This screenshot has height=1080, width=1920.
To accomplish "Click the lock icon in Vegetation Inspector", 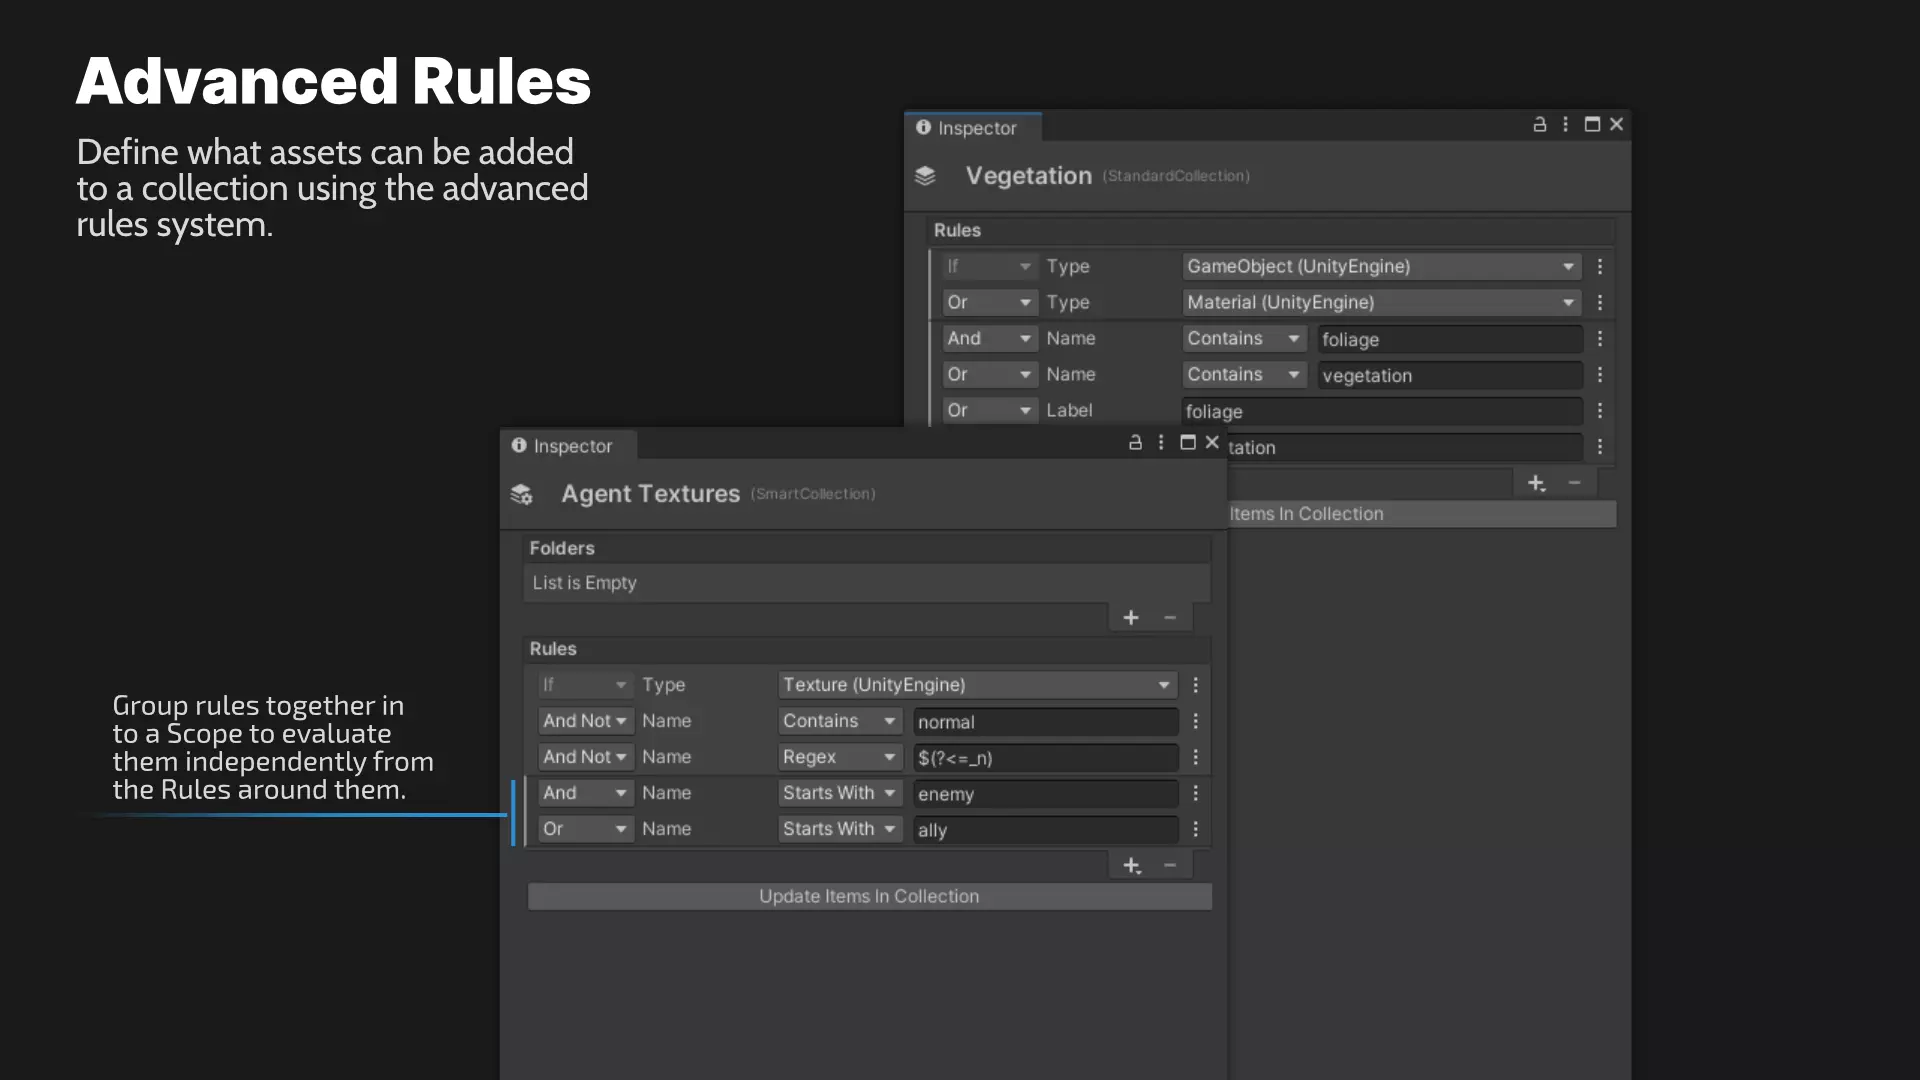I will tap(1540, 124).
